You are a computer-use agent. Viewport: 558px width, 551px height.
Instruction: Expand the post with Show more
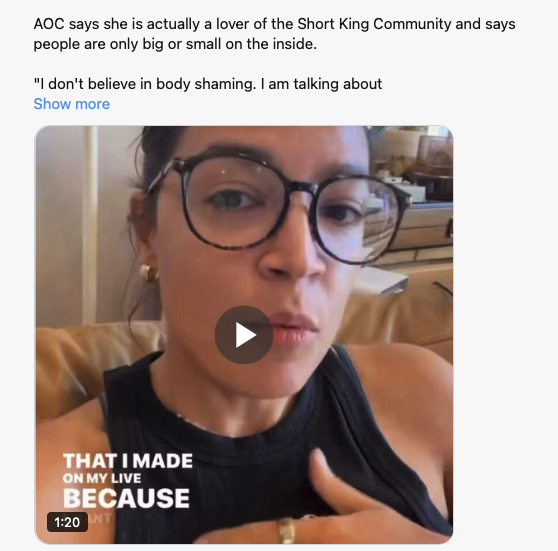click(72, 104)
